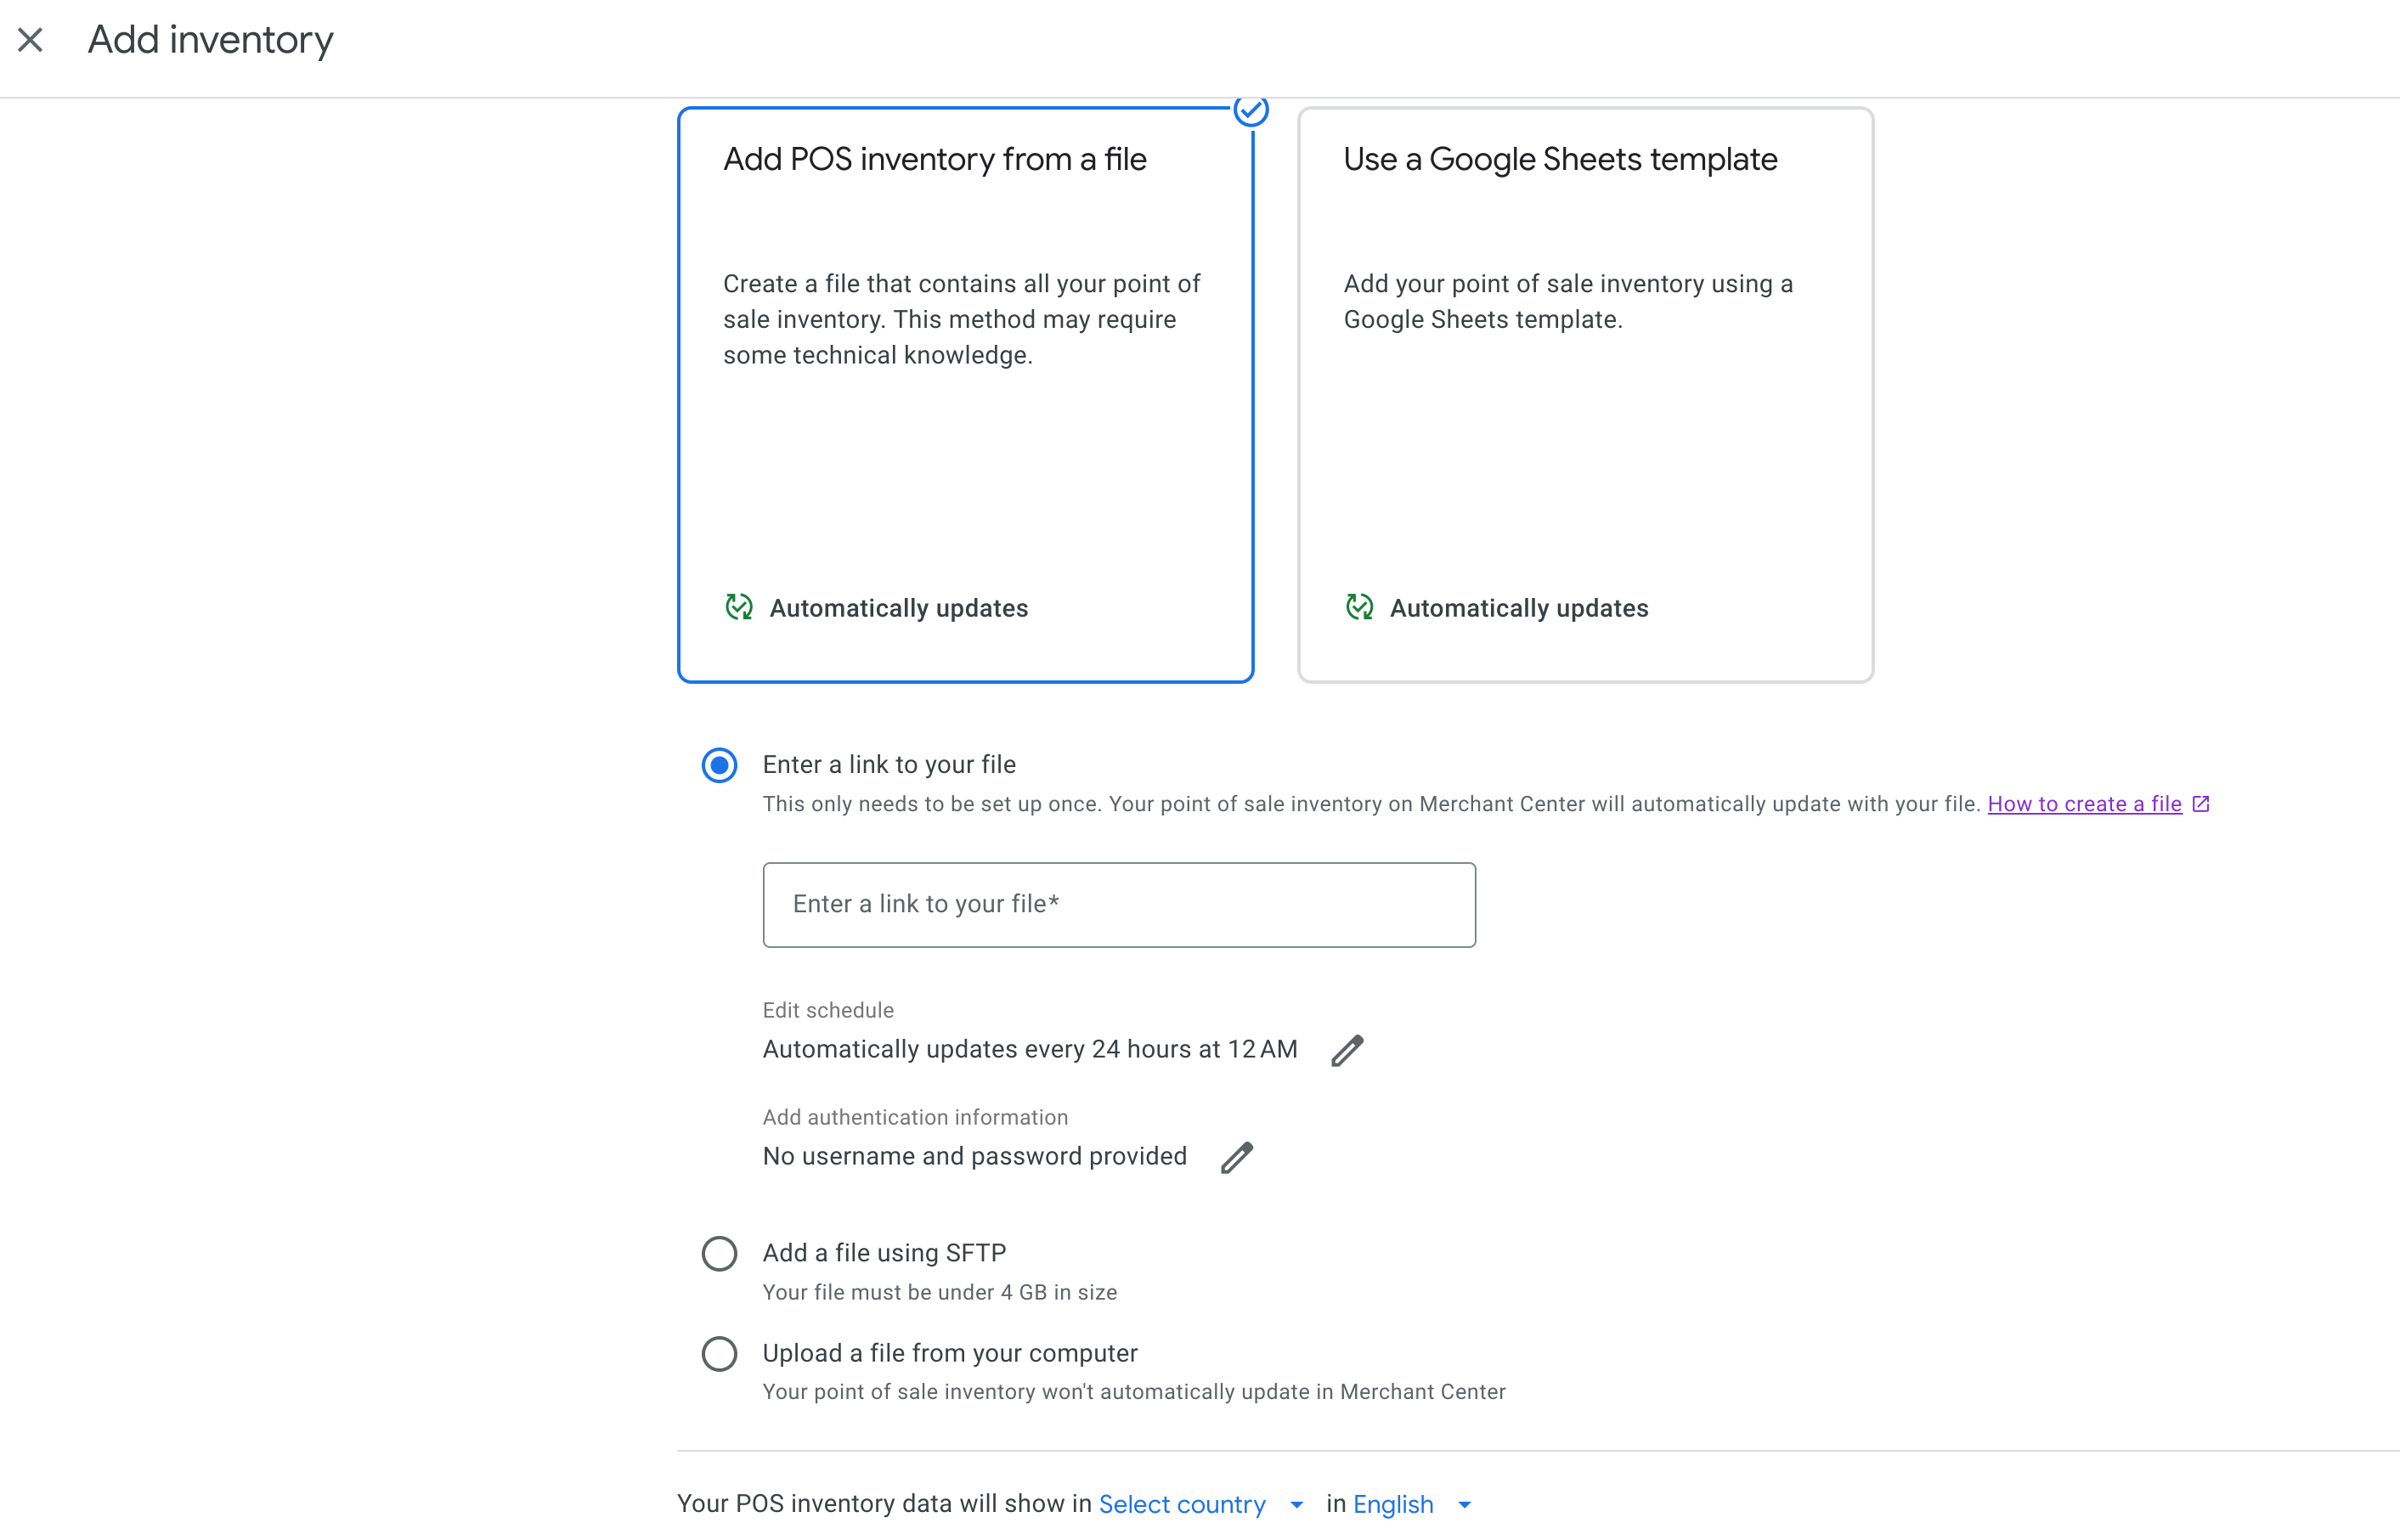Edit the update schedule with pencil icon
This screenshot has height=1540, width=2400.
(1347, 1050)
